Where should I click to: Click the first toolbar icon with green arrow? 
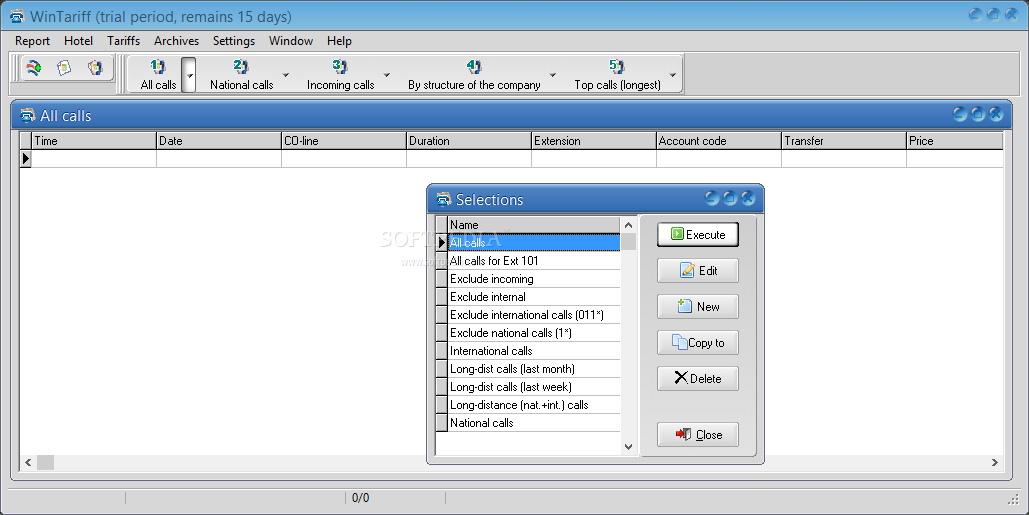pos(33,68)
